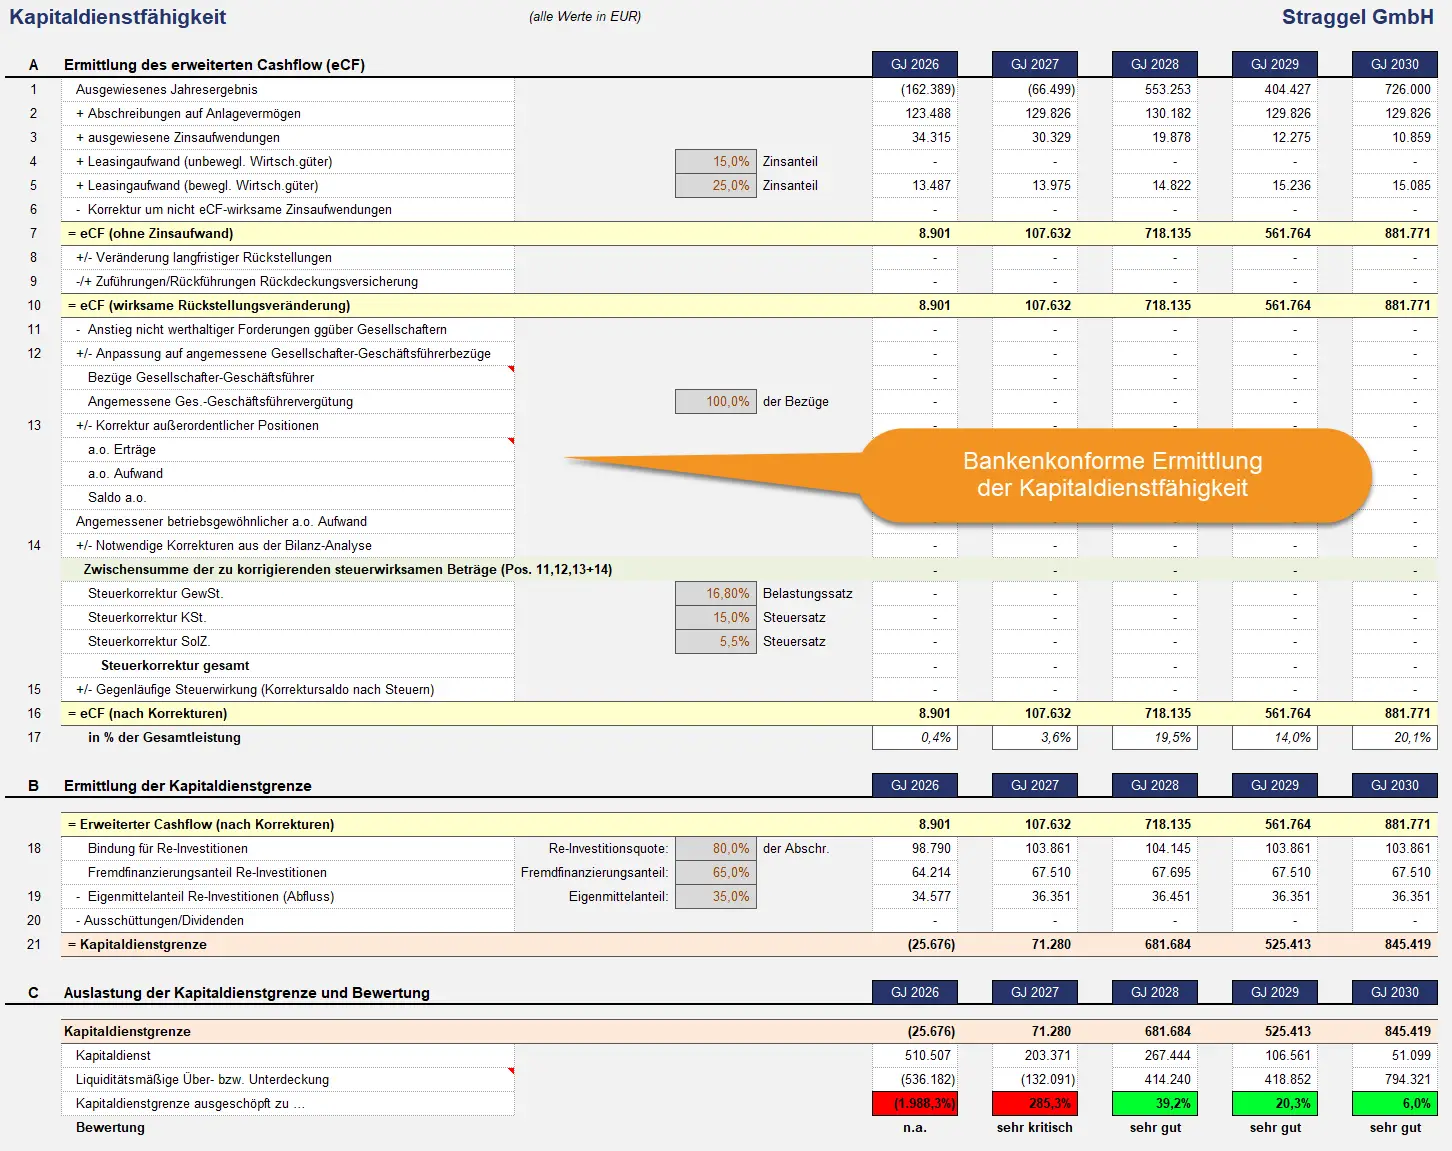Select the 25,0% Zinsanteil input for 'Leasingaufwand (bewegl.)'
Viewport: 1452px width, 1151px height.
(x=716, y=186)
